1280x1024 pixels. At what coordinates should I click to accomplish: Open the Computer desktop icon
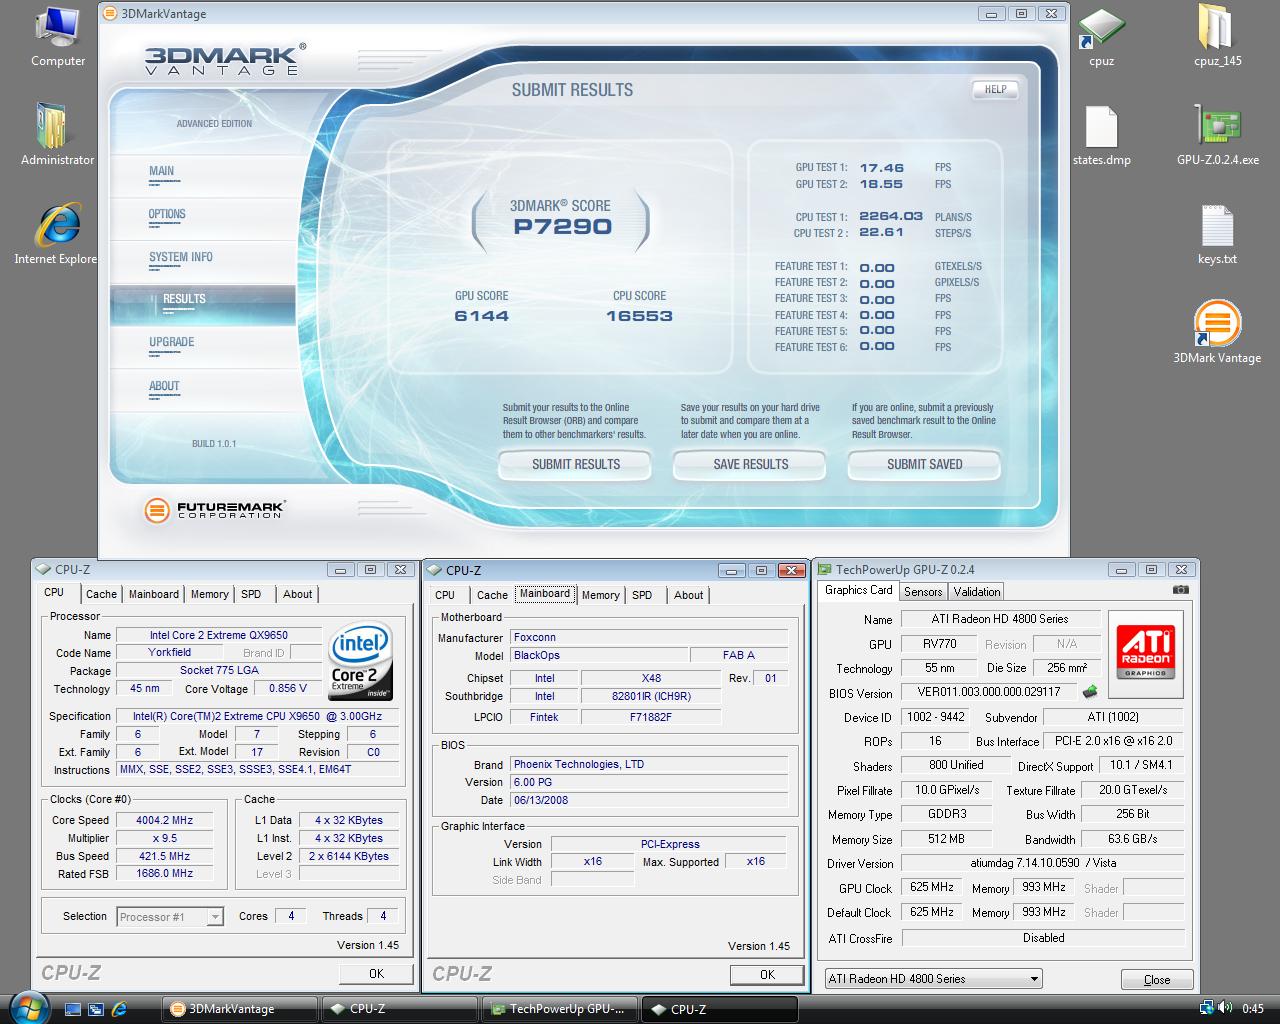57,37
